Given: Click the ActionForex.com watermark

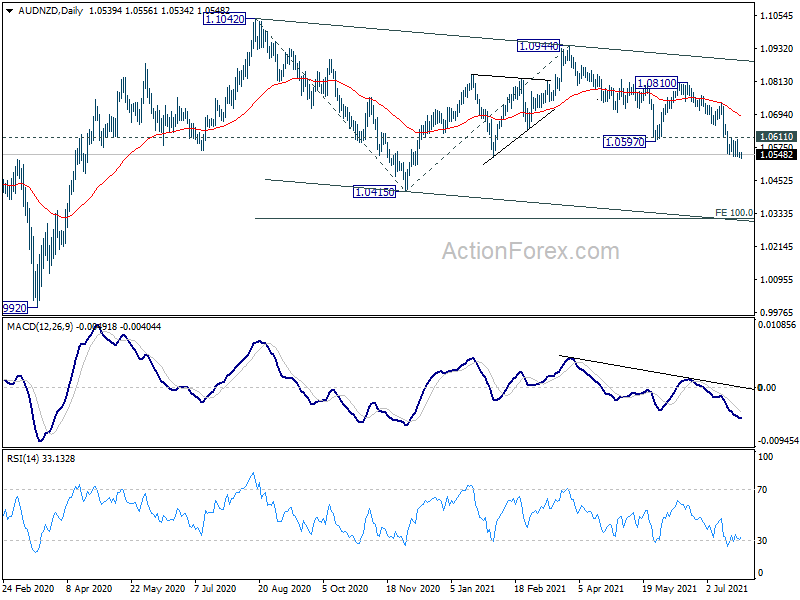Looking at the screenshot, I should (531, 251).
